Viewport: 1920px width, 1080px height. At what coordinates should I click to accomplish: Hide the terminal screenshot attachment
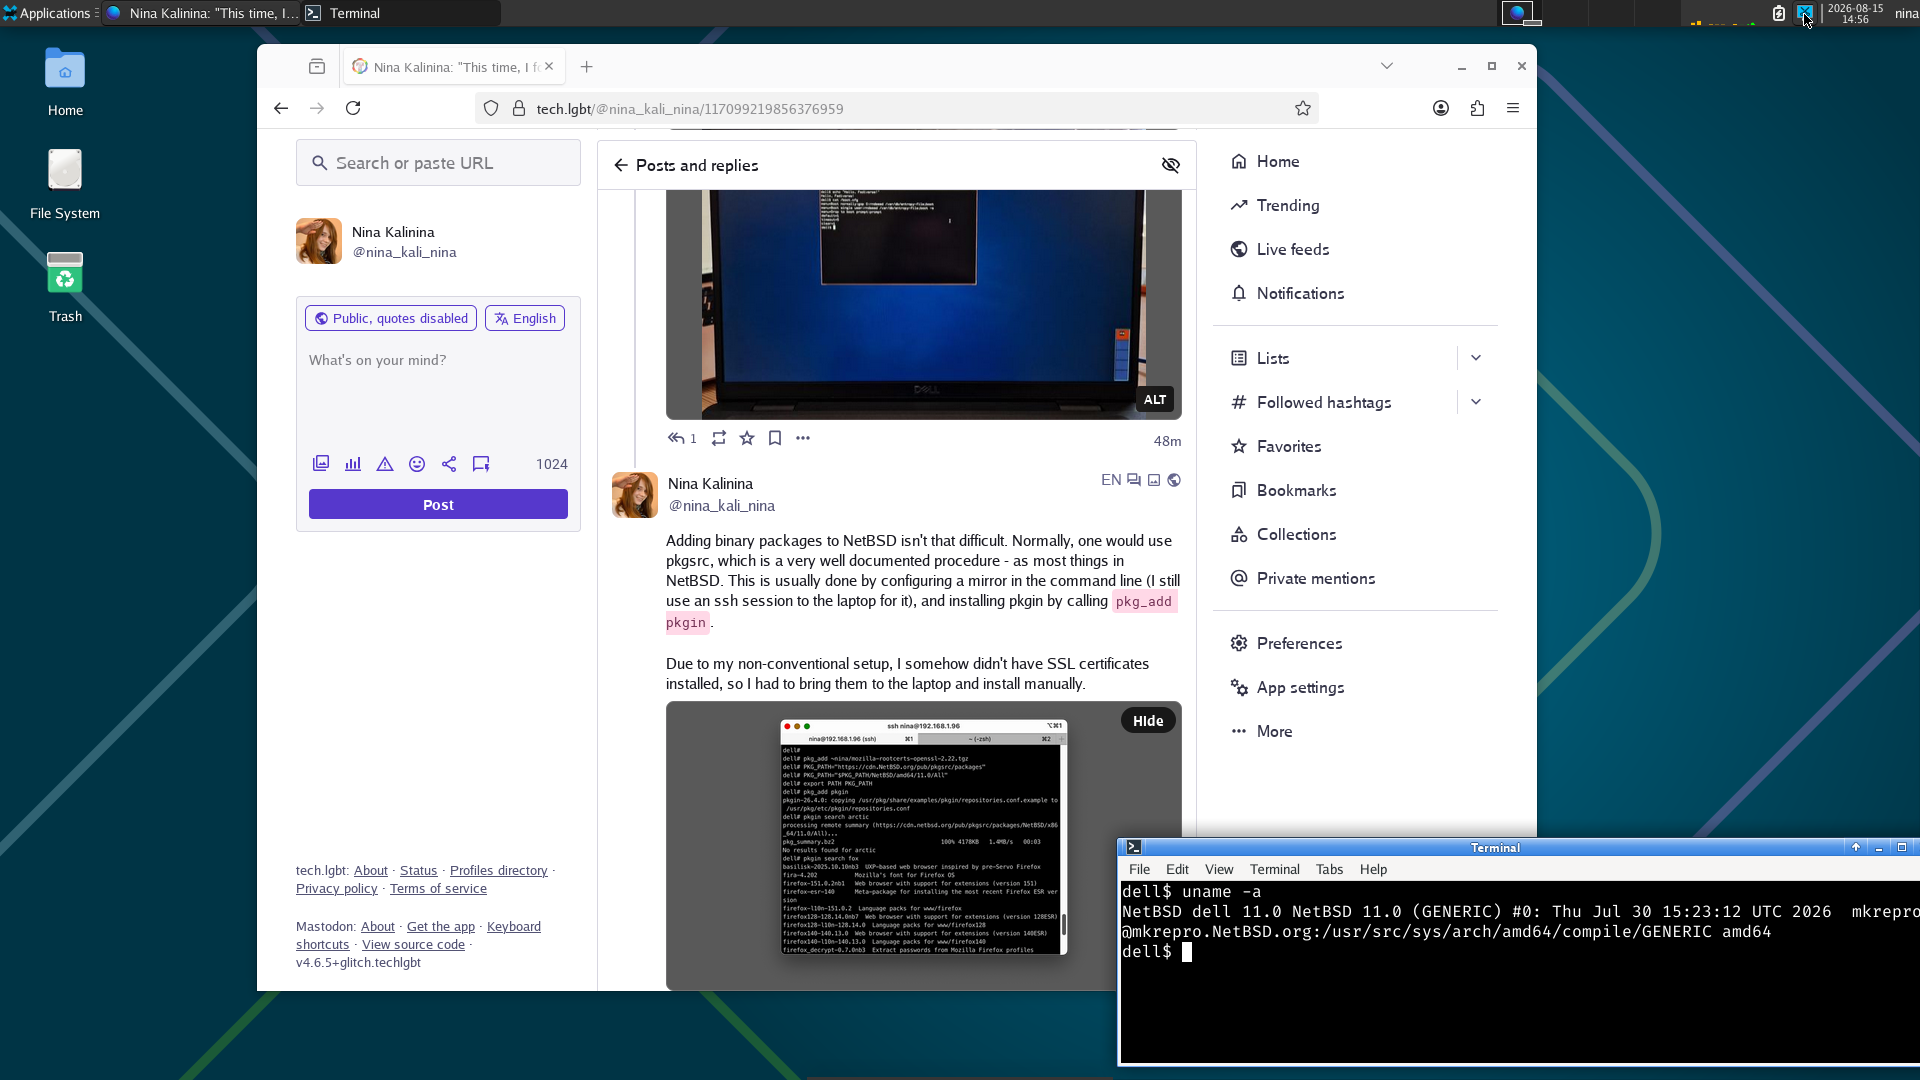[x=1148, y=721]
